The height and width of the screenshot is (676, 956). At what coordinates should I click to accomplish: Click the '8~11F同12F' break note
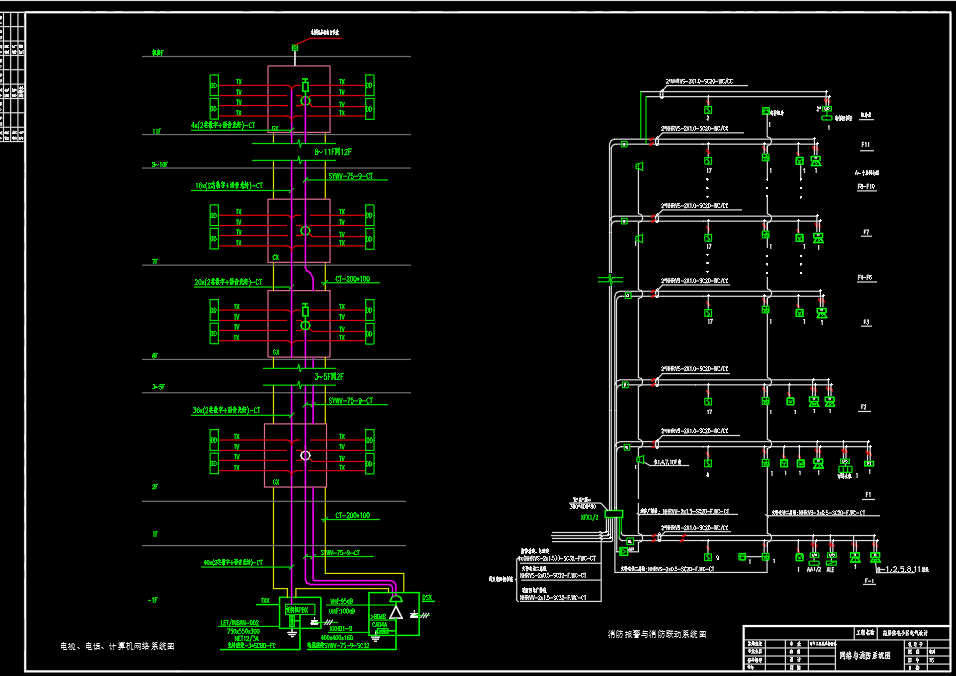click(332, 152)
